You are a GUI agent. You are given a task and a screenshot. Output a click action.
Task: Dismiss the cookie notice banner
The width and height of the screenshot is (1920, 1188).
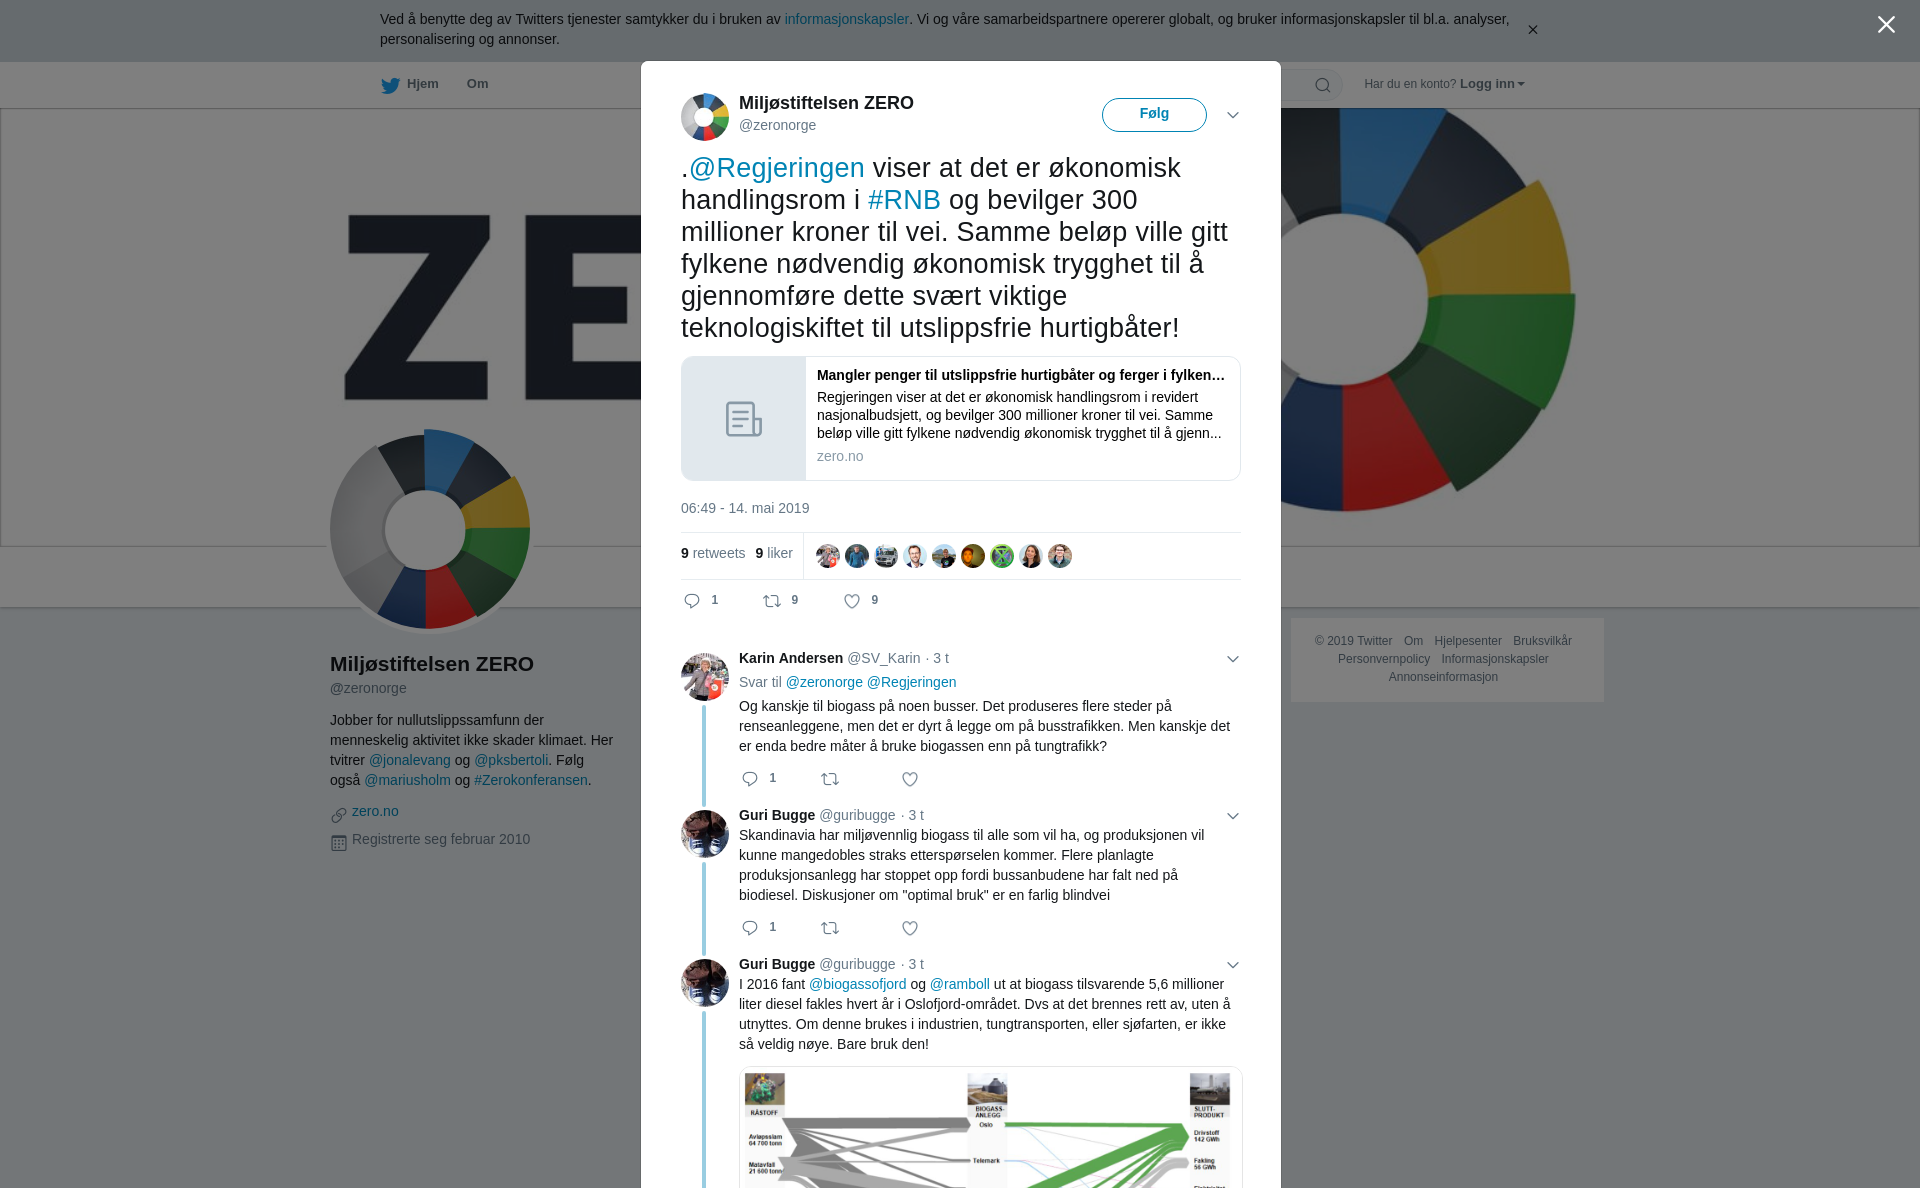tap(1532, 30)
